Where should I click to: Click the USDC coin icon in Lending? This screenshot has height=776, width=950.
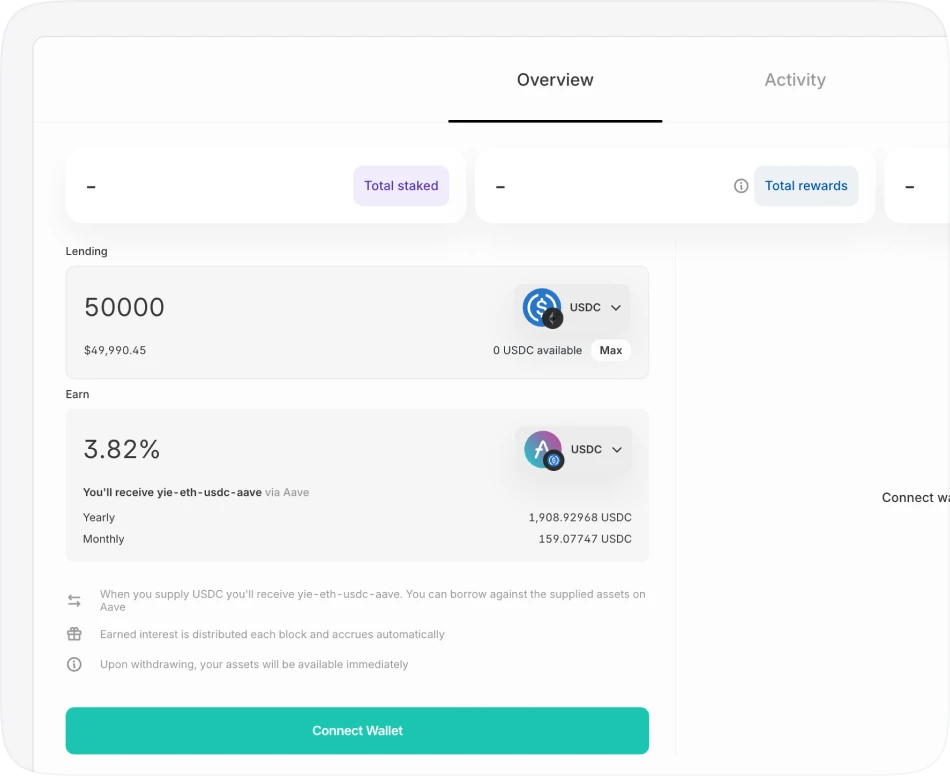pos(542,308)
